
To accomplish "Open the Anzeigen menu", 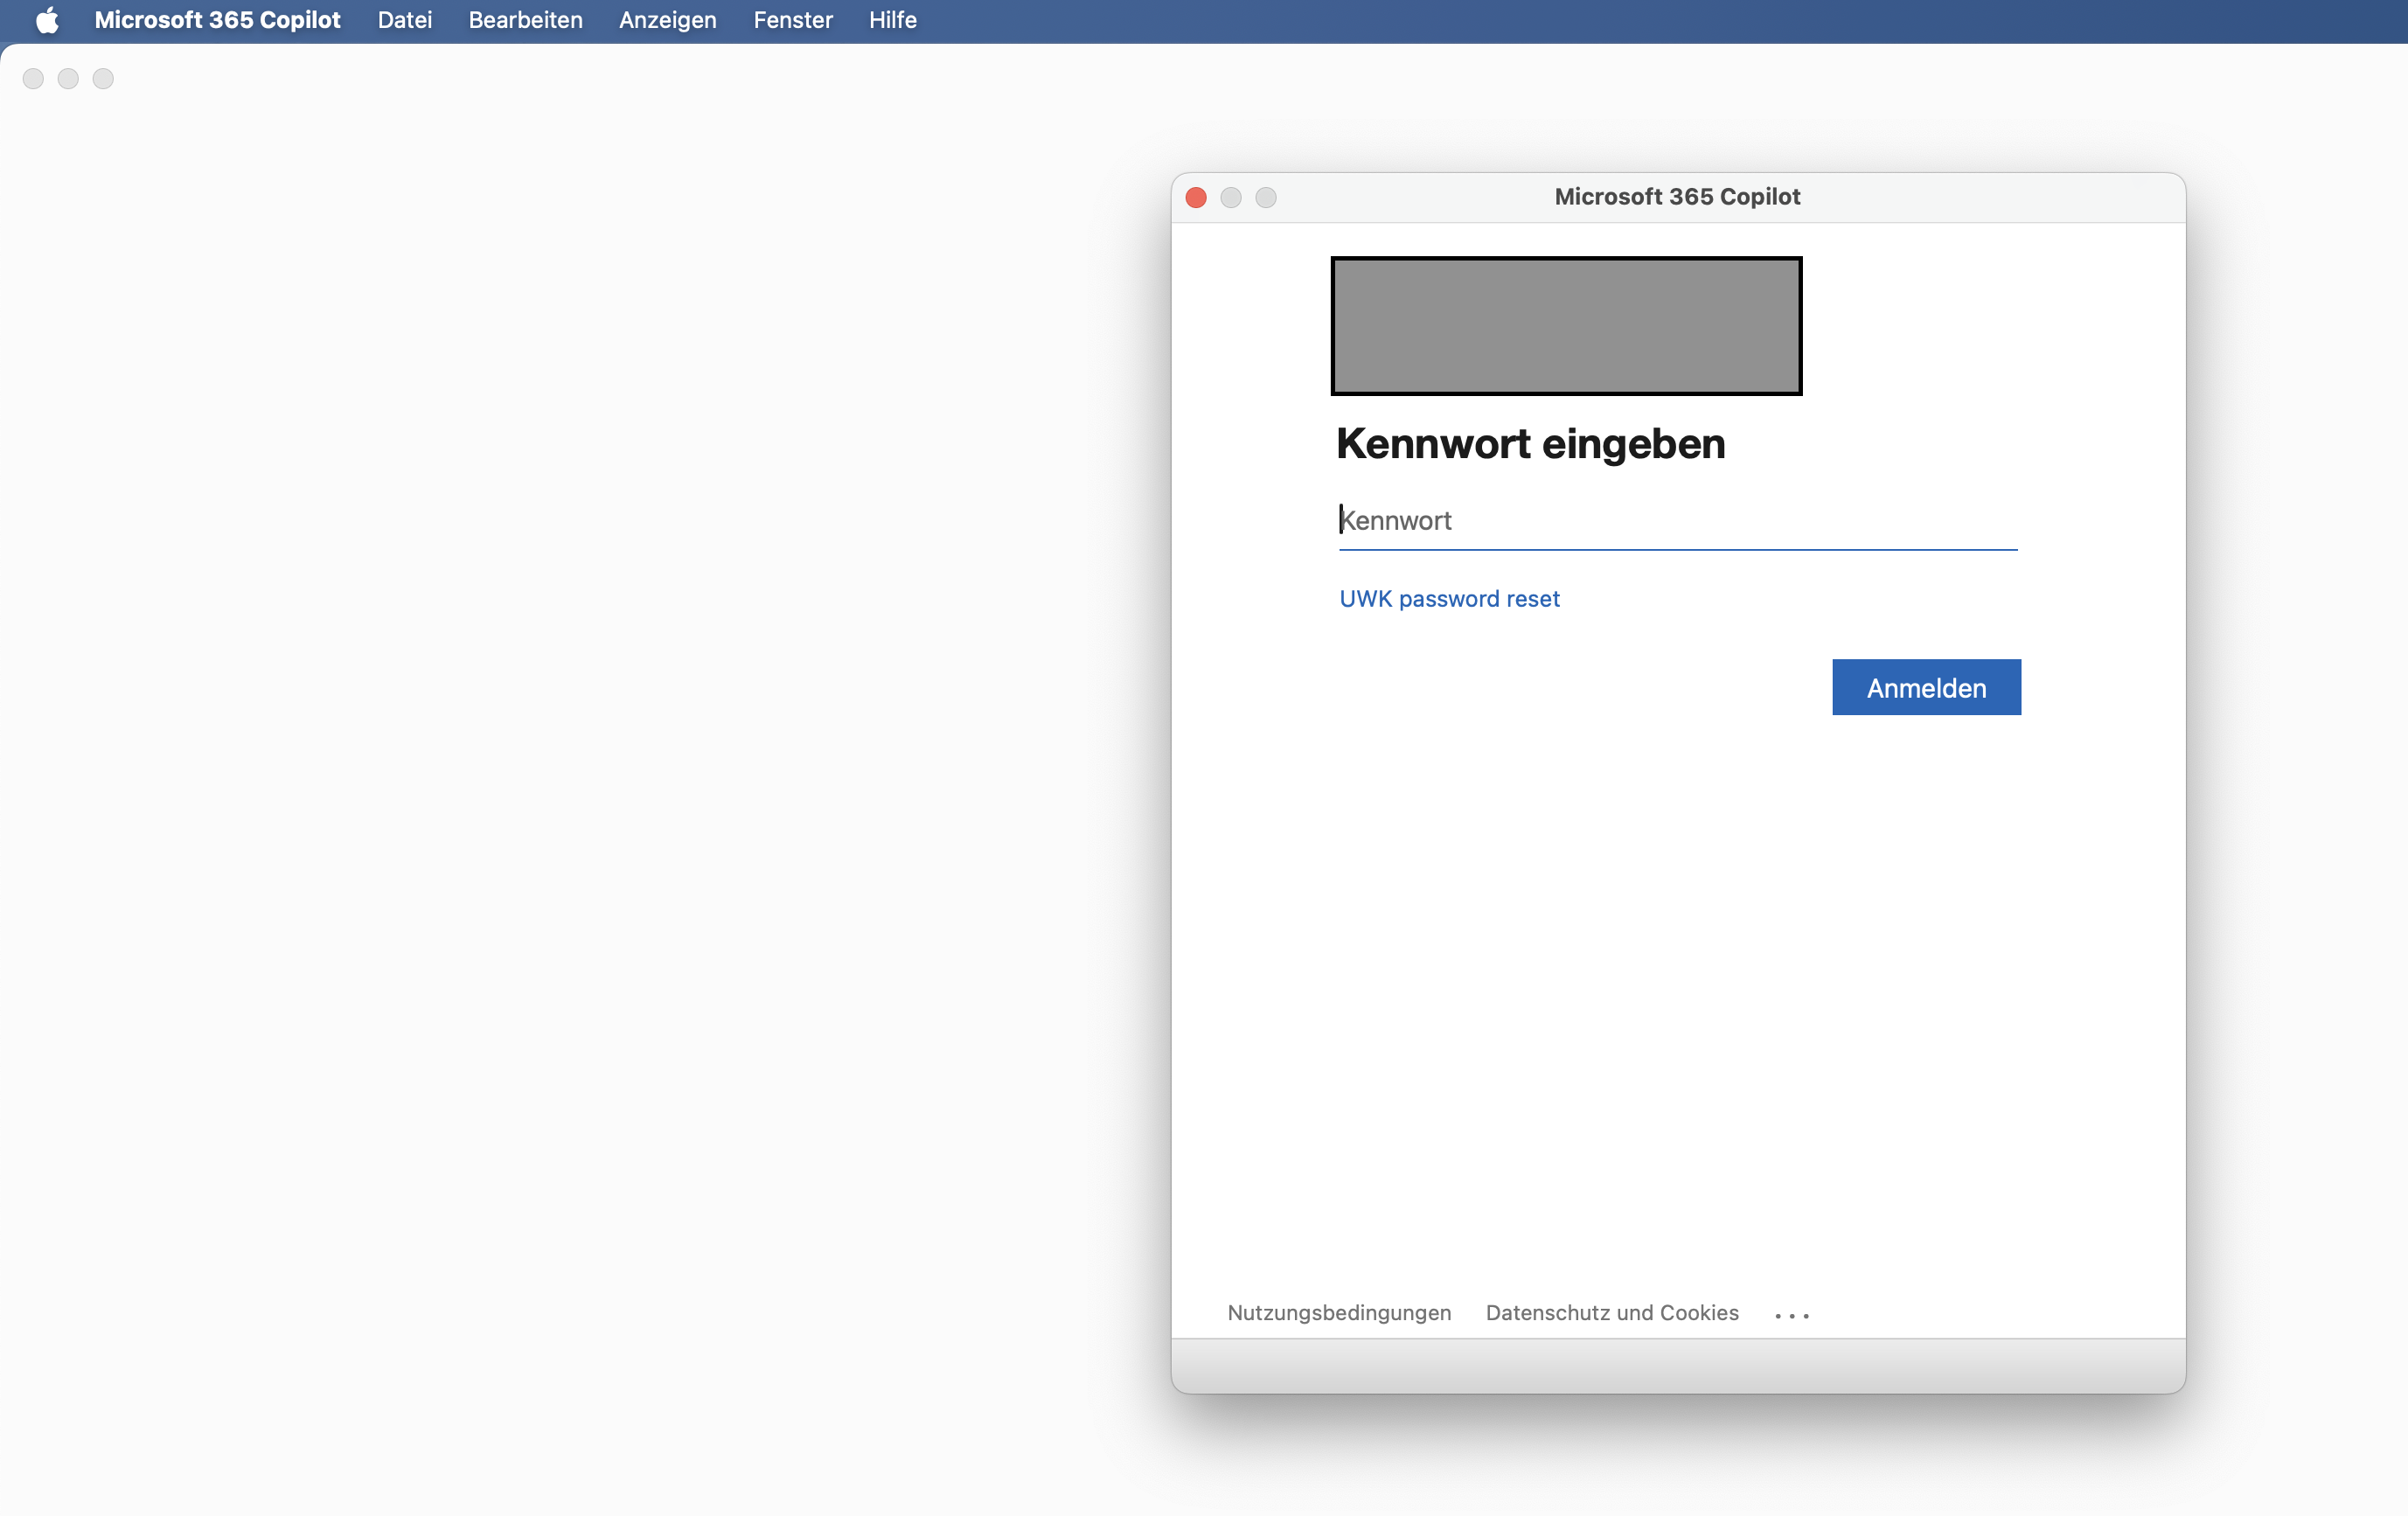I will click(x=667, y=20).
